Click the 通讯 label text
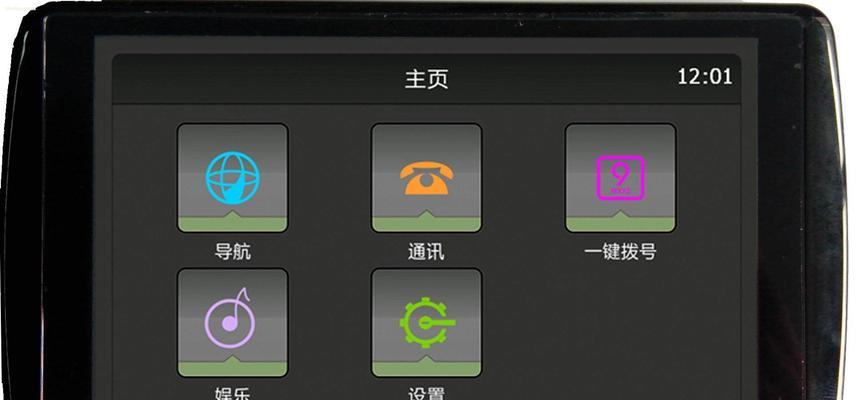The height and width of the screenshot is (400, 857). 426,252
